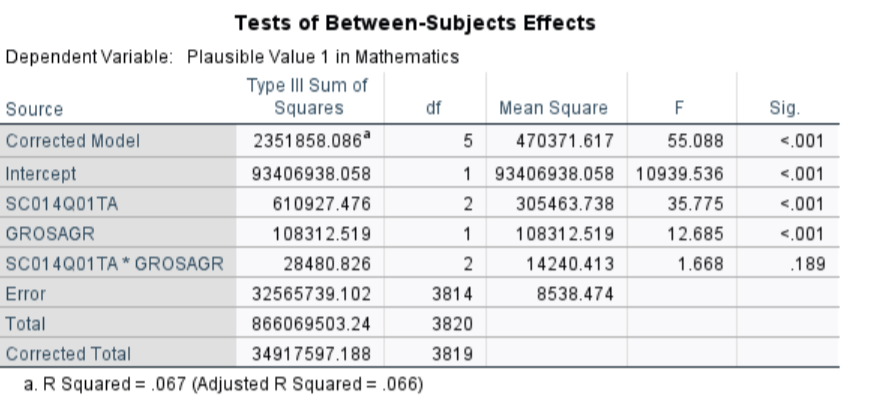The image size is (872, 402).
Task: Select the significance value .189
Action: [806, 266]
